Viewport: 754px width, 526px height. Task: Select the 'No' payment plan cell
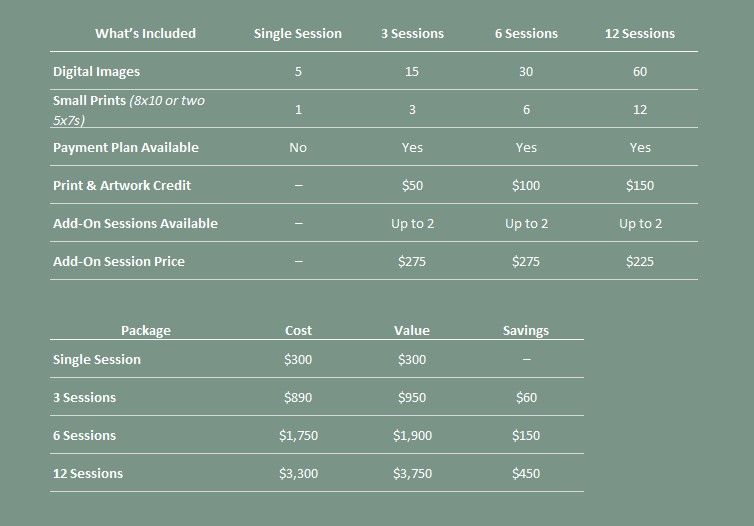click(x=298, y=148)
